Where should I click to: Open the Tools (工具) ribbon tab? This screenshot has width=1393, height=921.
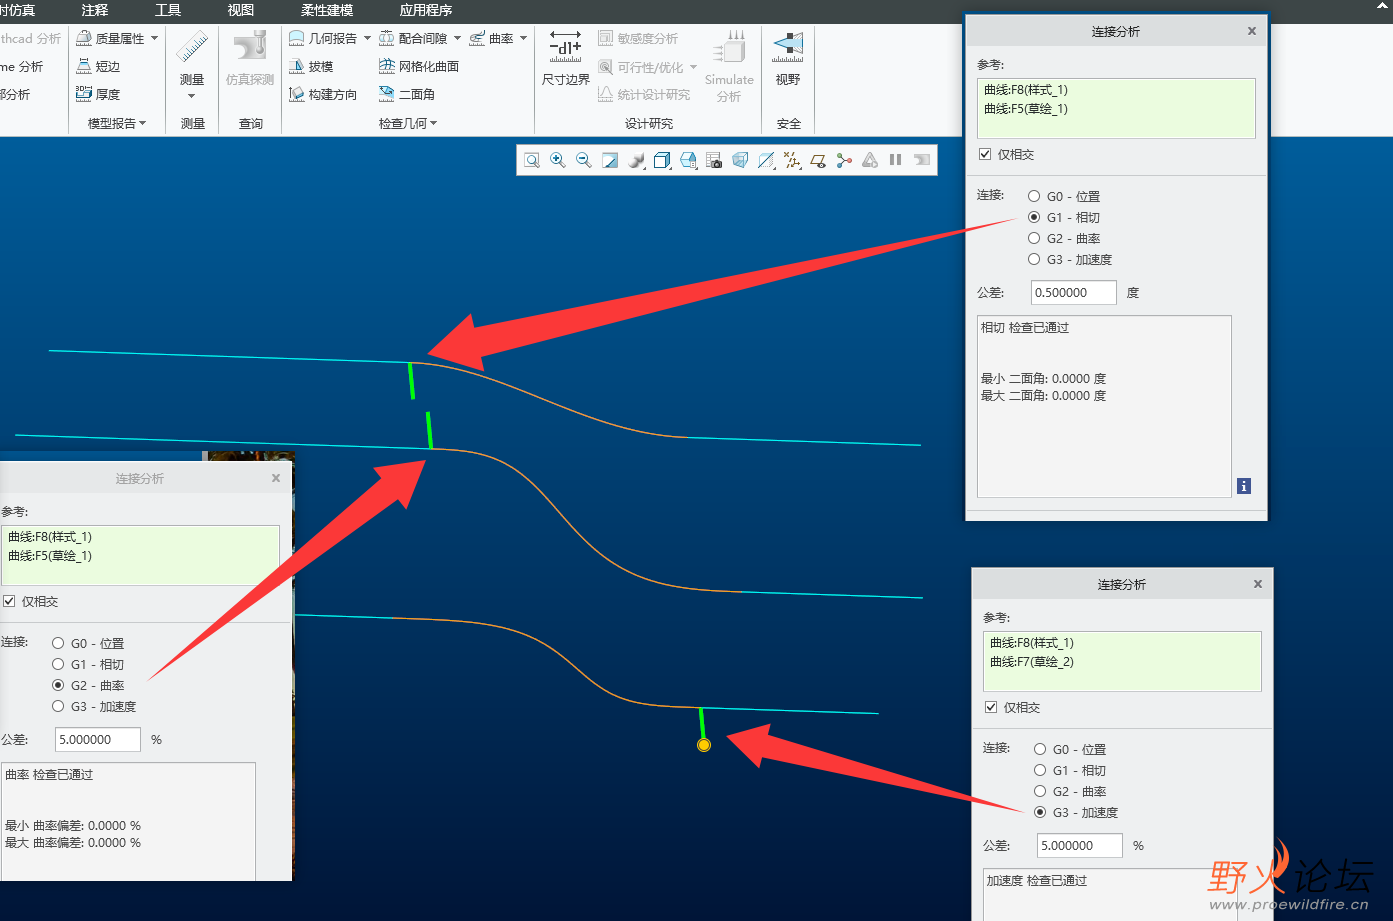point(168,10)
